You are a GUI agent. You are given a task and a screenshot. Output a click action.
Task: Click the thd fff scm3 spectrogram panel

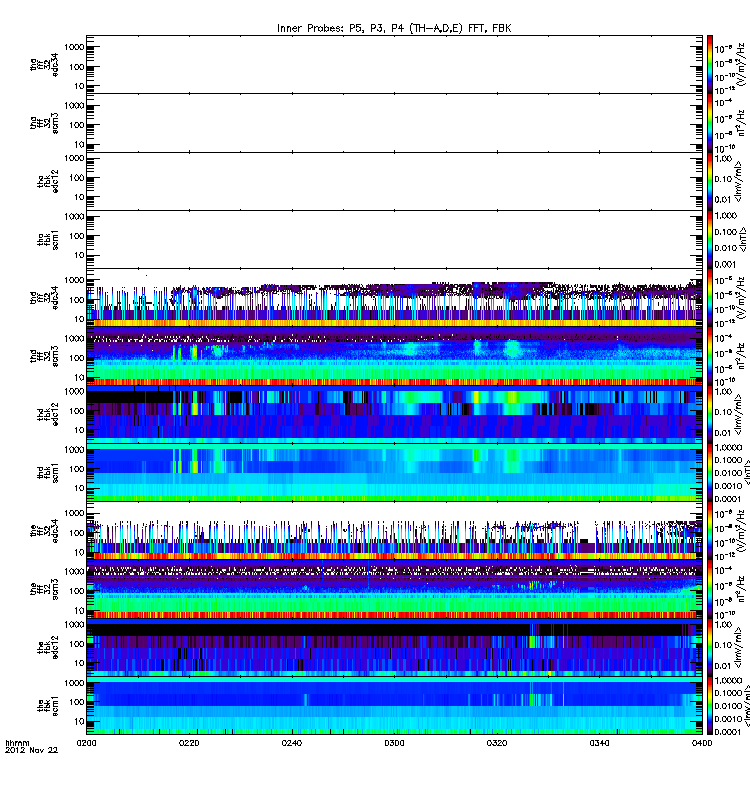coord(394,356)
